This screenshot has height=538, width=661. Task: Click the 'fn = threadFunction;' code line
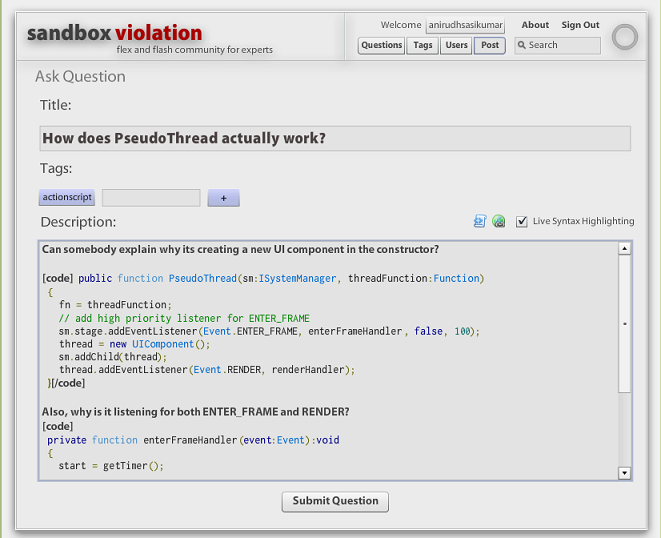[x=115, y=304]
